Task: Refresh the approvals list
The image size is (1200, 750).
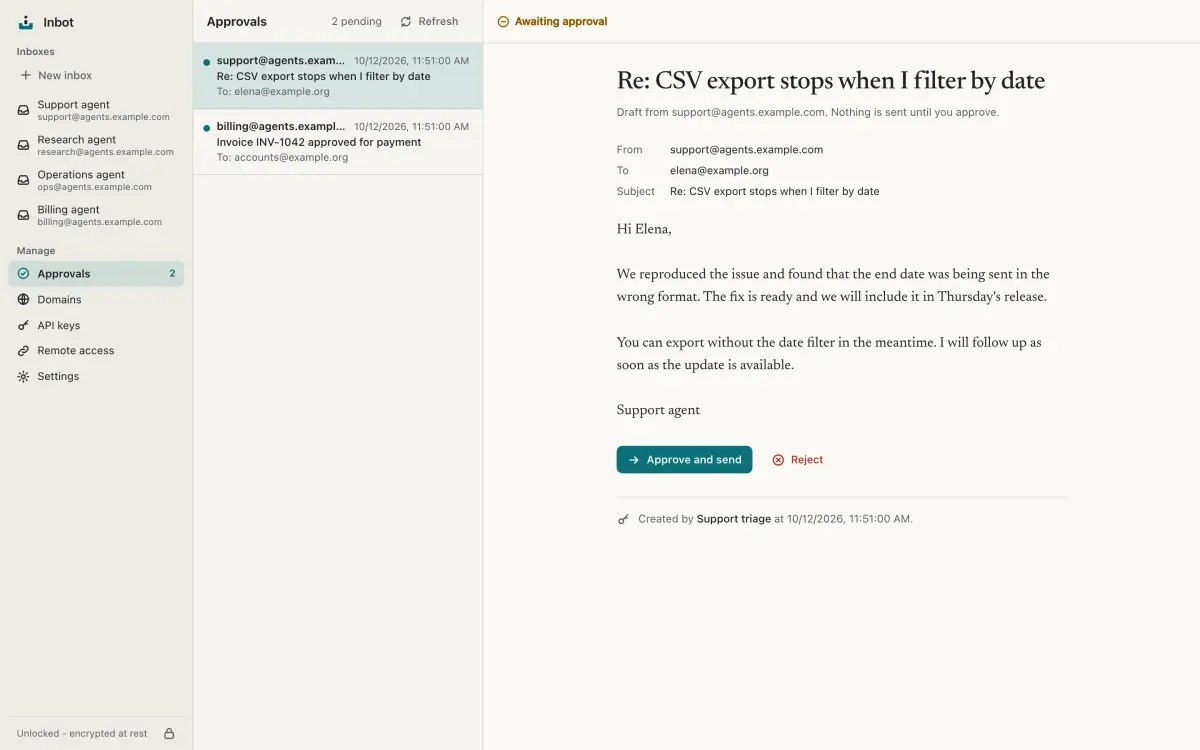Action: pyautogui.click(x=429, y=21)
